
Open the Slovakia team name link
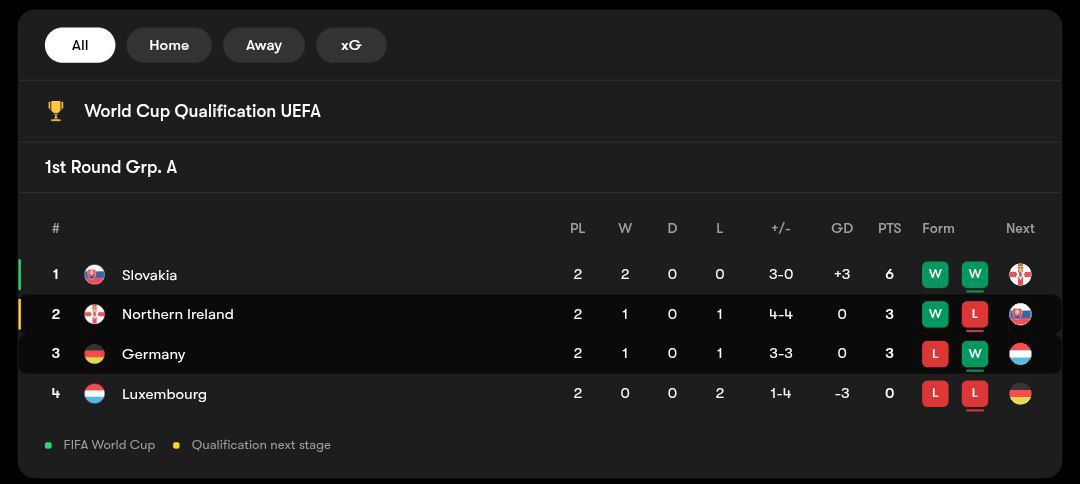pyautogui.click(x=149, y=275)
